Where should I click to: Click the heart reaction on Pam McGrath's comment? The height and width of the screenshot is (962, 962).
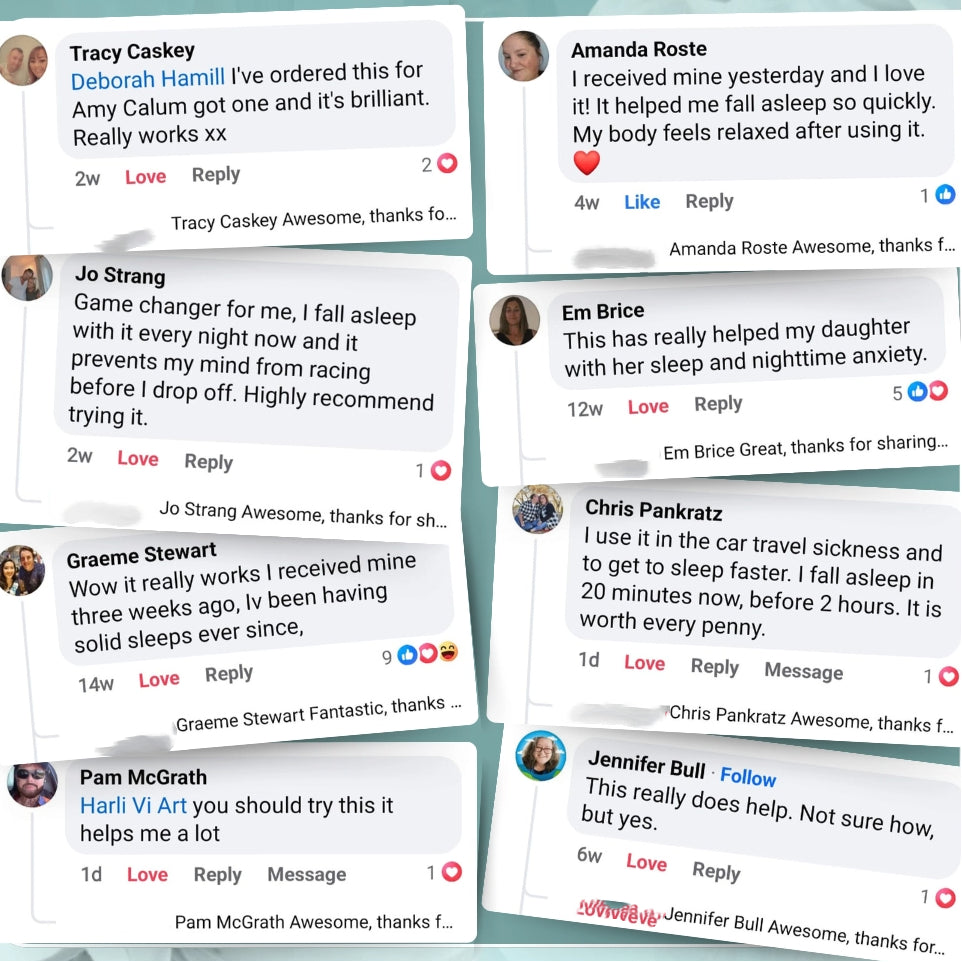[x=452, y=872]
